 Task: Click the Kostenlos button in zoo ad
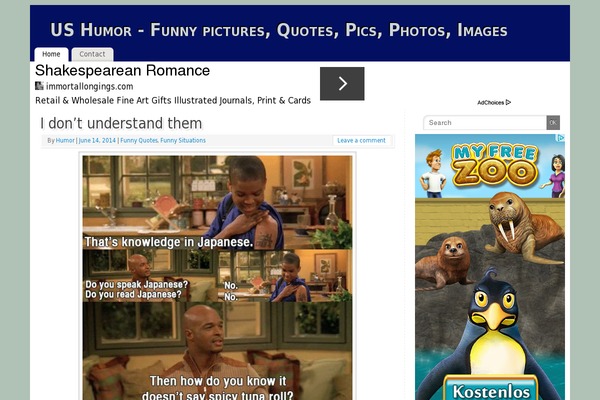tap(491, 390)
